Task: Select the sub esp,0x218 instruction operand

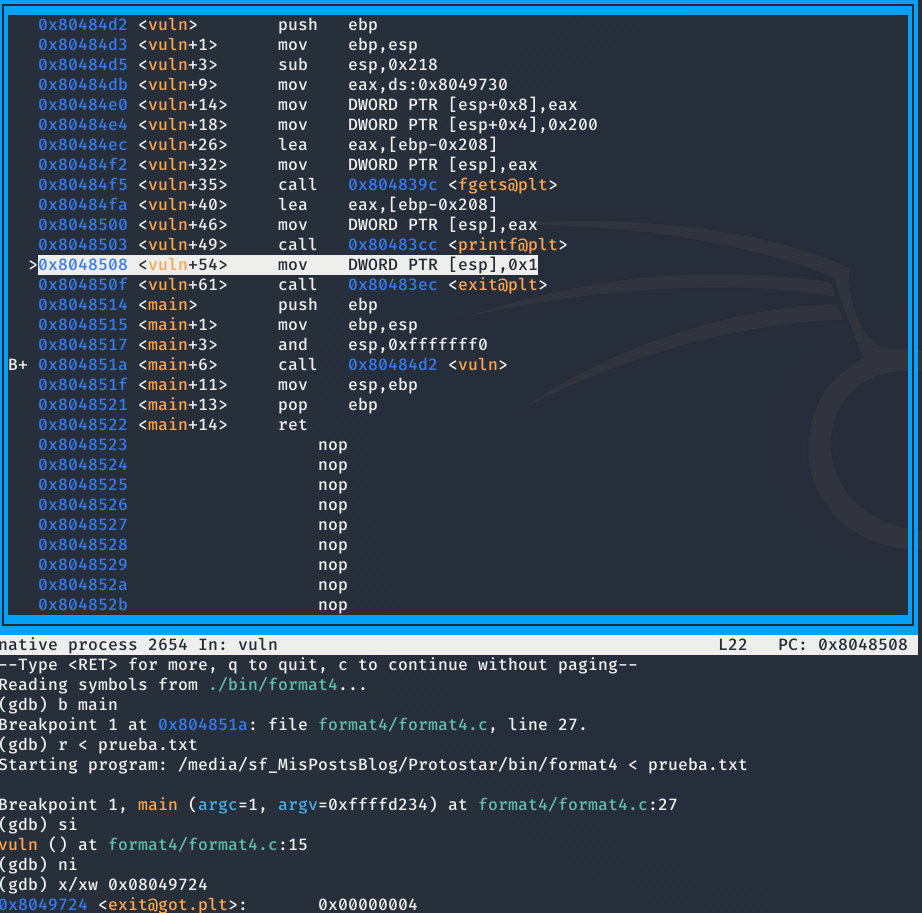Action: coord(392,65)
